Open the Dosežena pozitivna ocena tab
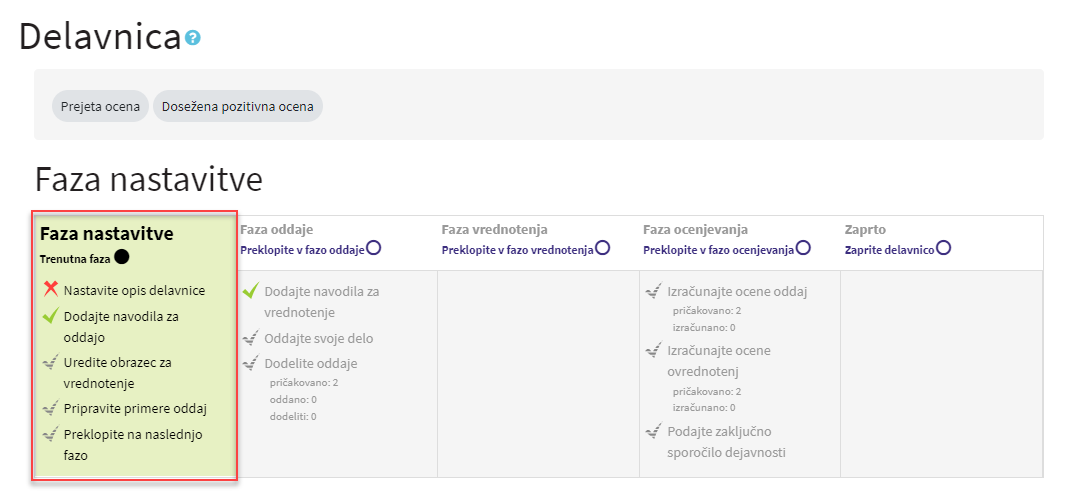Viewport: 1068px width, 495px height. point(238,106)
